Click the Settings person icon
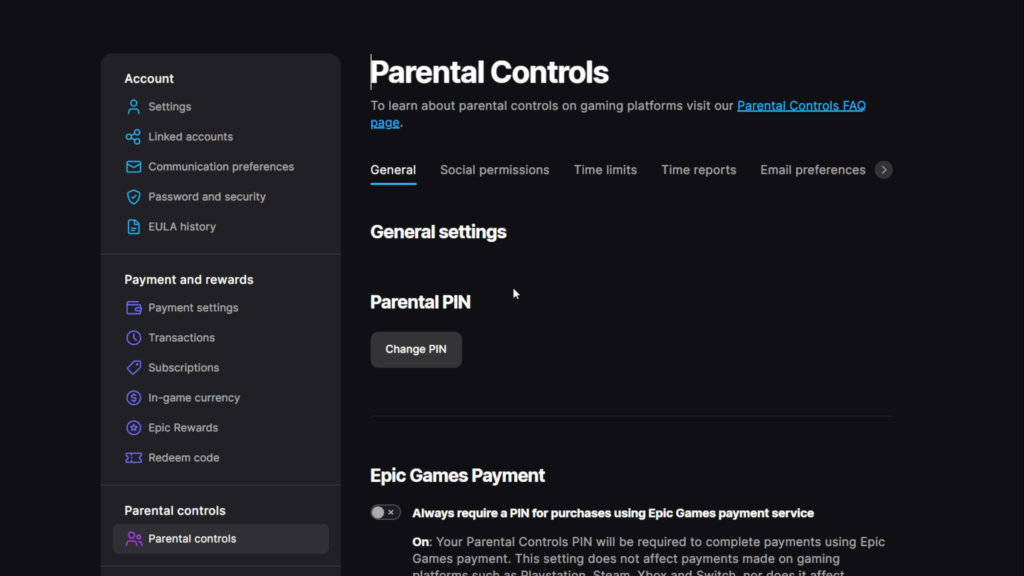 (x=133, y=106)
